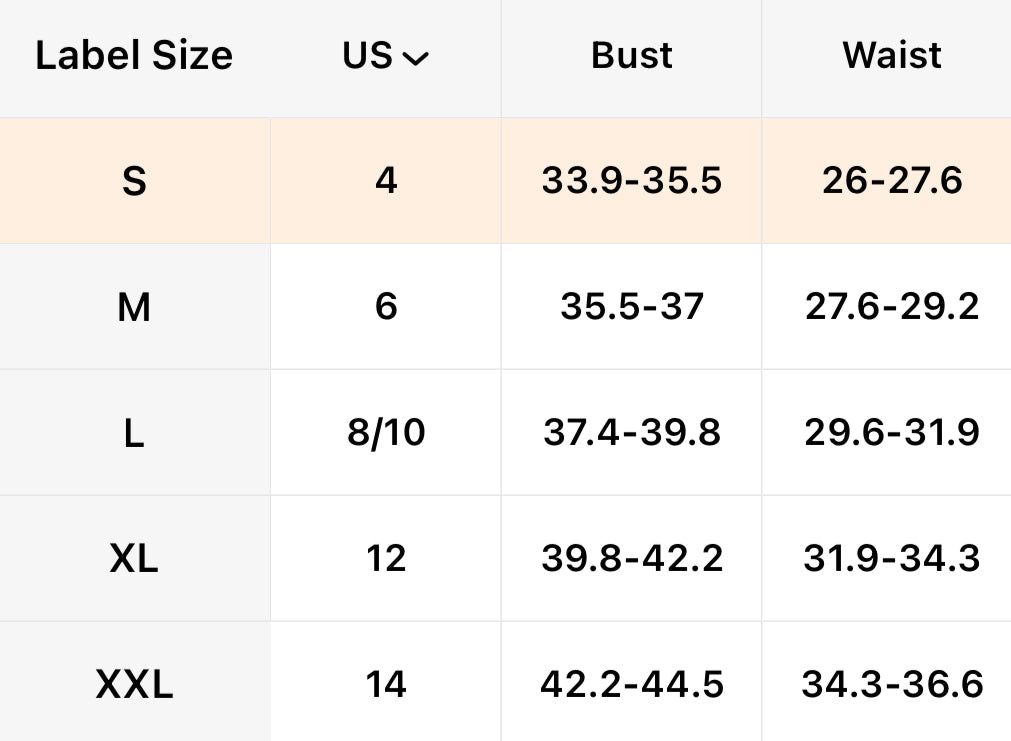Screen dimensions: 1011x741
Task: Click bust measurement 33.9-35.5
Action: pos(632,181)
